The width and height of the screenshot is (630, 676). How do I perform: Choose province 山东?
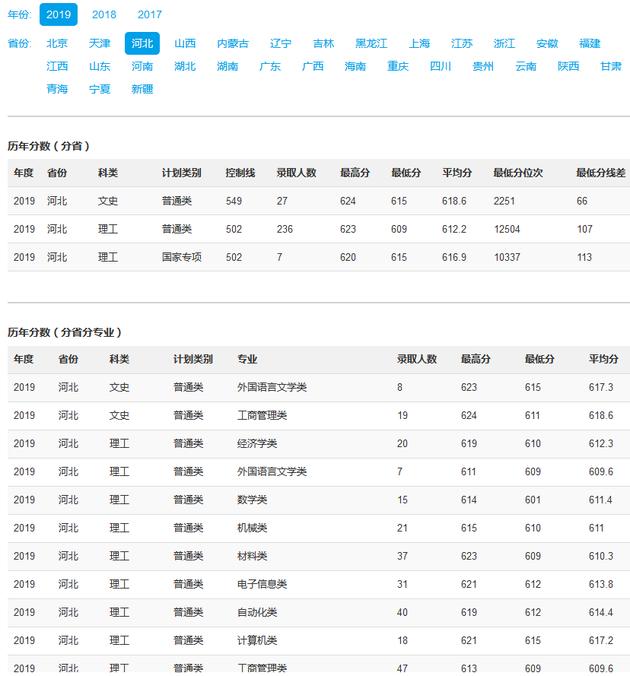click(x=100, y=66)
